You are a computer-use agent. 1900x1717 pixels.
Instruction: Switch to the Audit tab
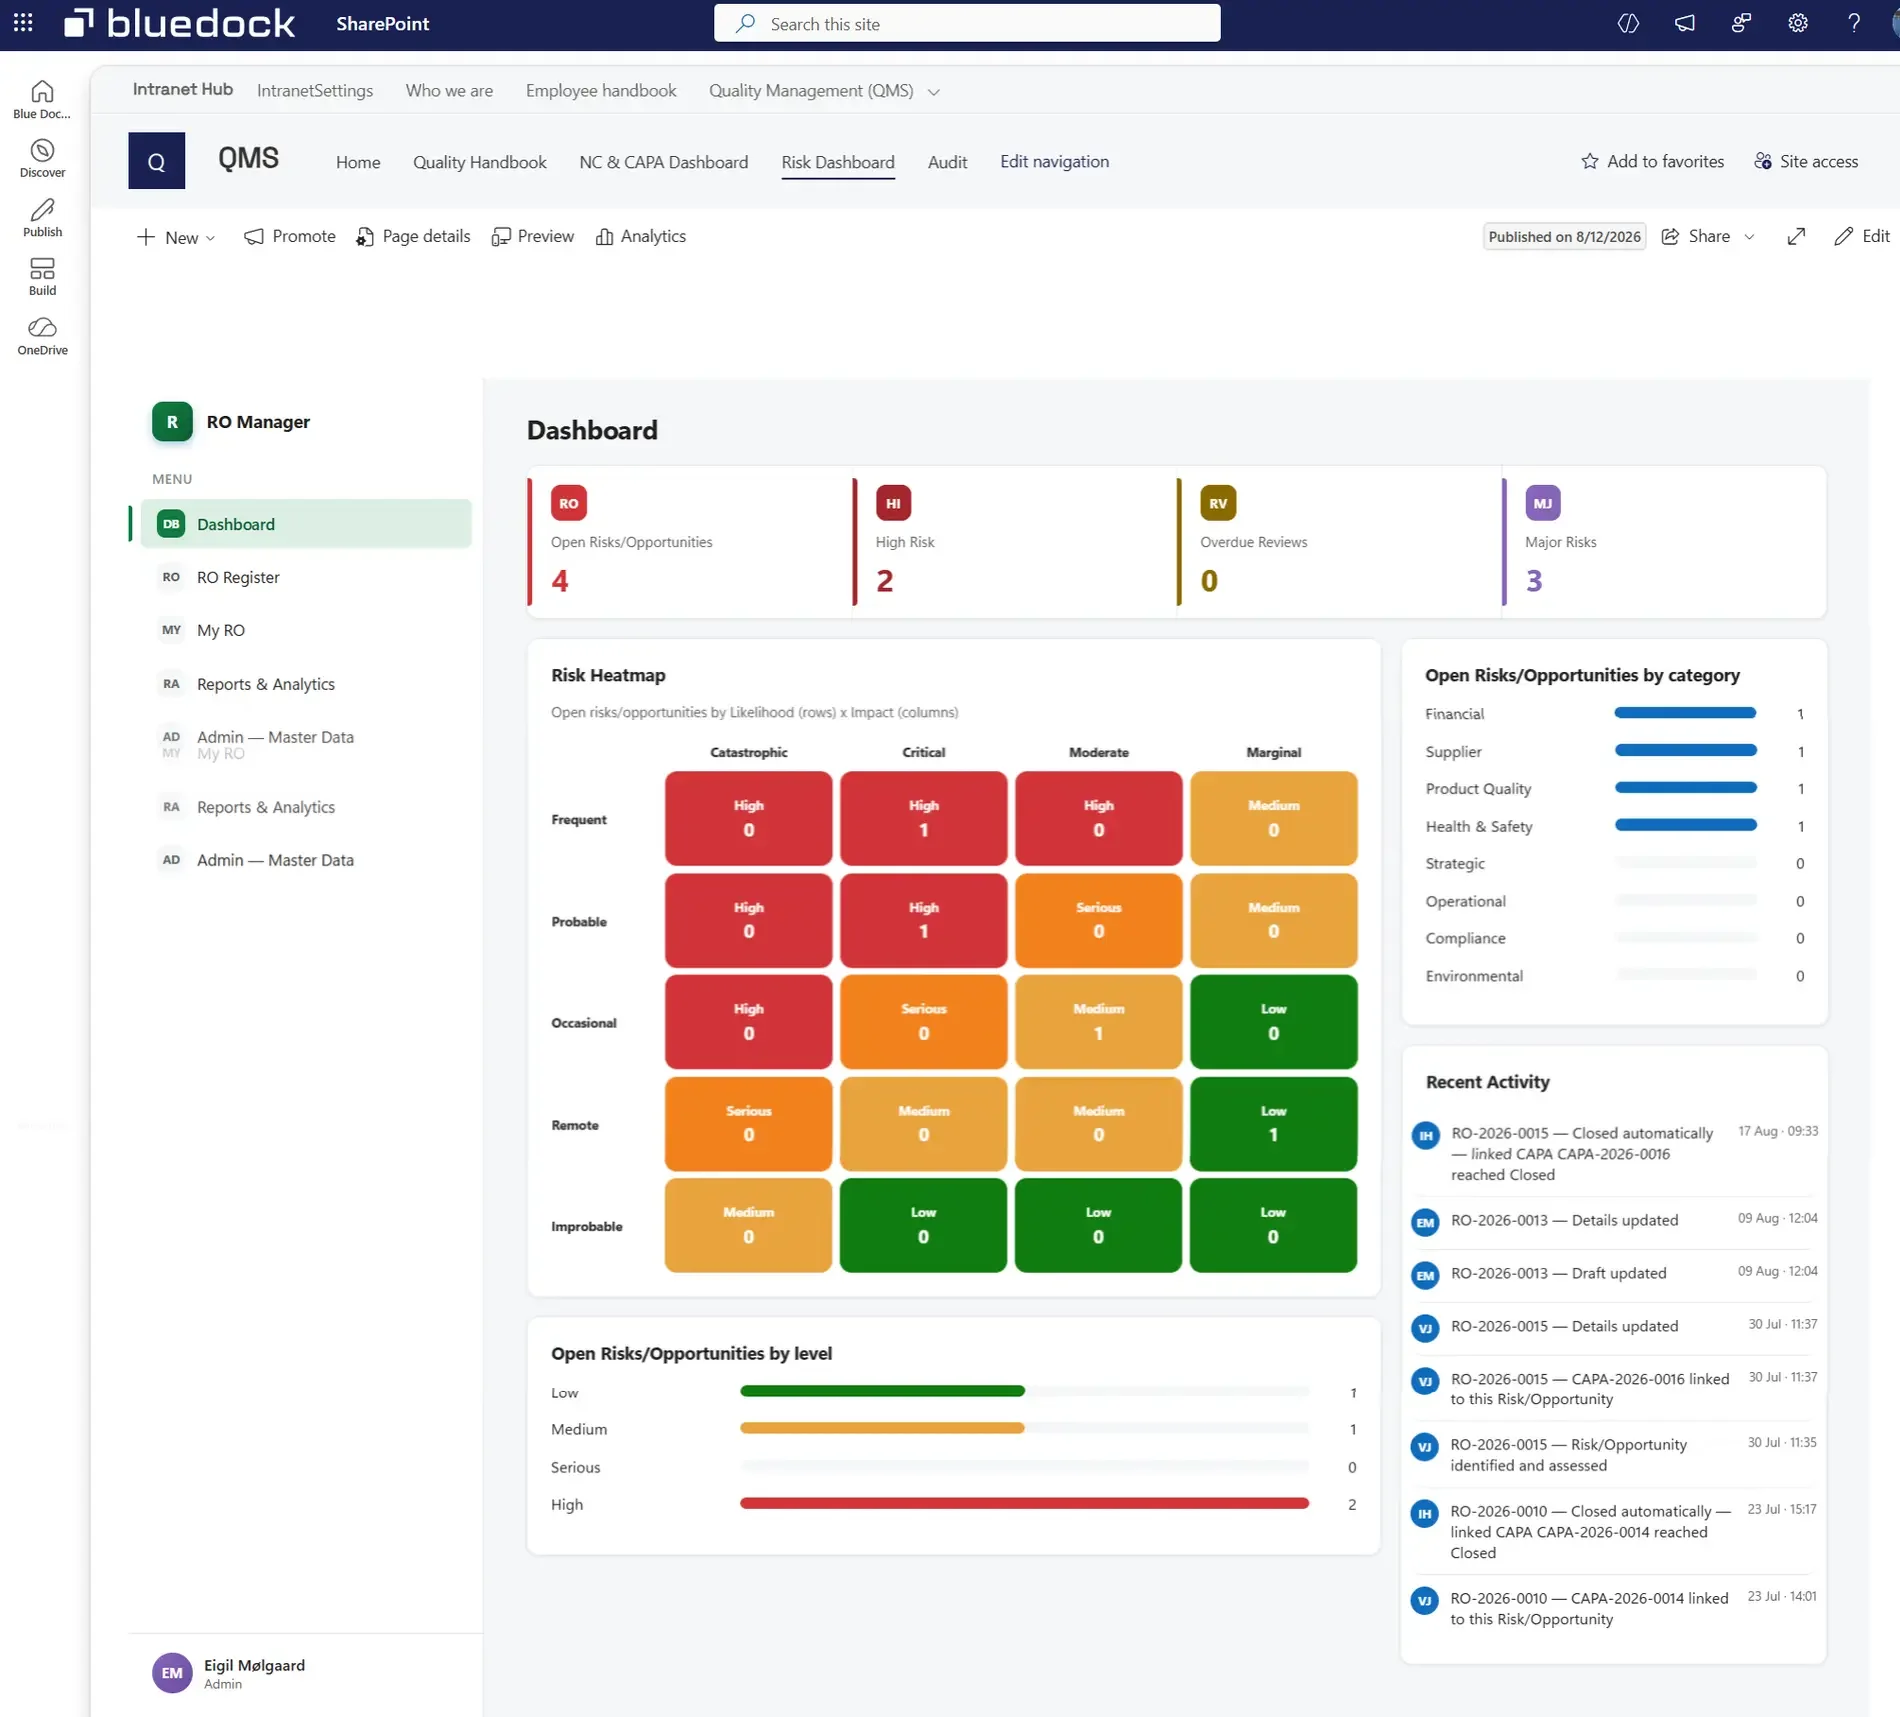coord(947,162)
